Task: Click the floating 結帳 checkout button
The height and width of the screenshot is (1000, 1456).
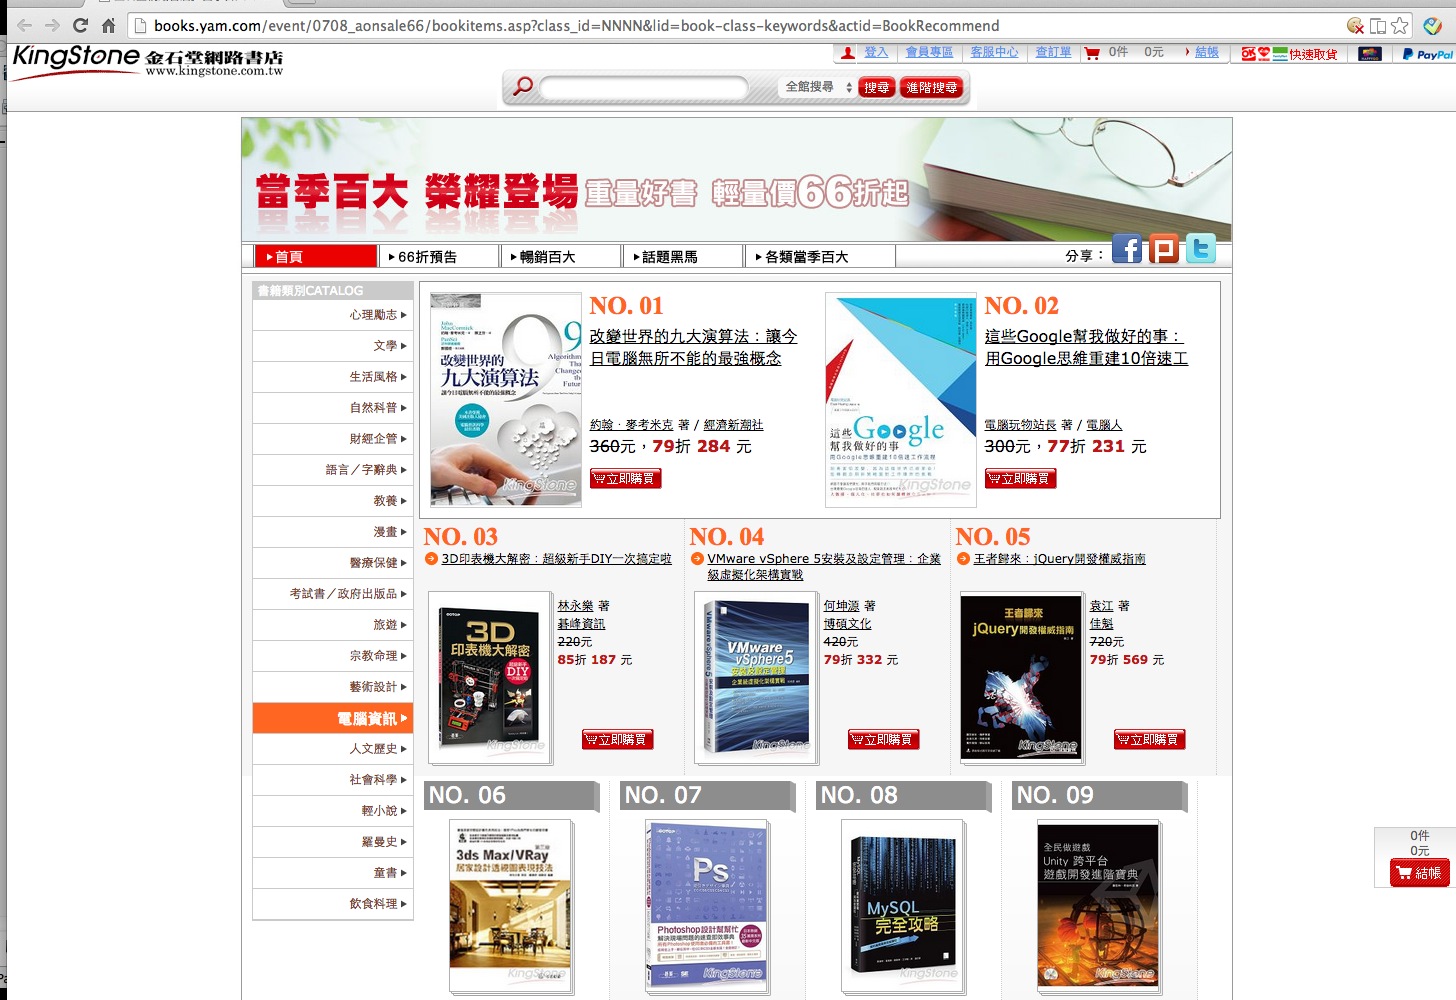Action: 1419,873
